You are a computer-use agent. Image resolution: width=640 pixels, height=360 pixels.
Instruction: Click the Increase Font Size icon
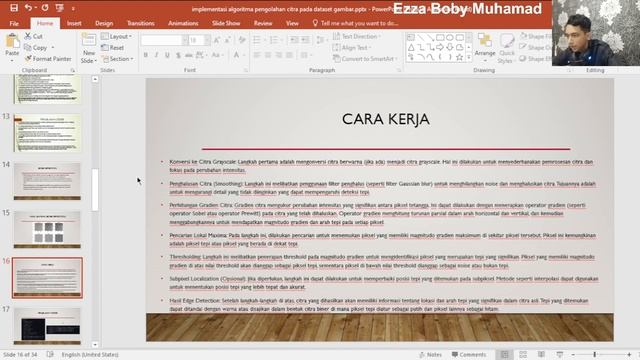217,40
